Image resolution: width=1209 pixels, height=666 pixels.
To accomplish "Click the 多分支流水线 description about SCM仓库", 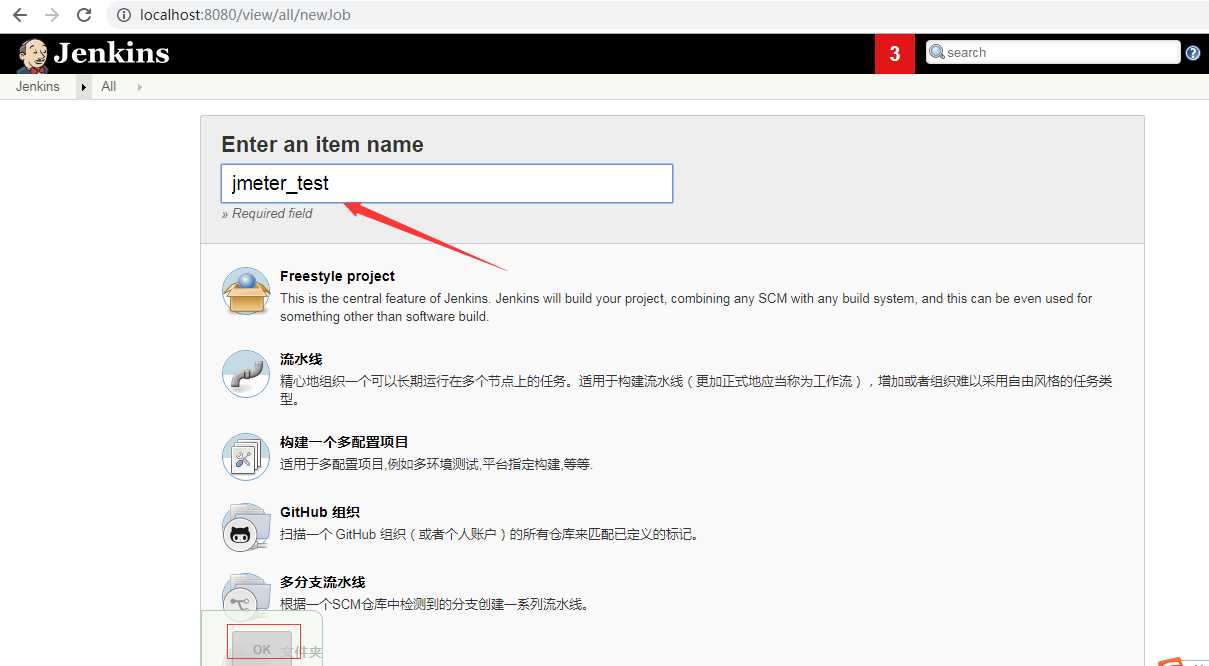I will coord(434,604).
